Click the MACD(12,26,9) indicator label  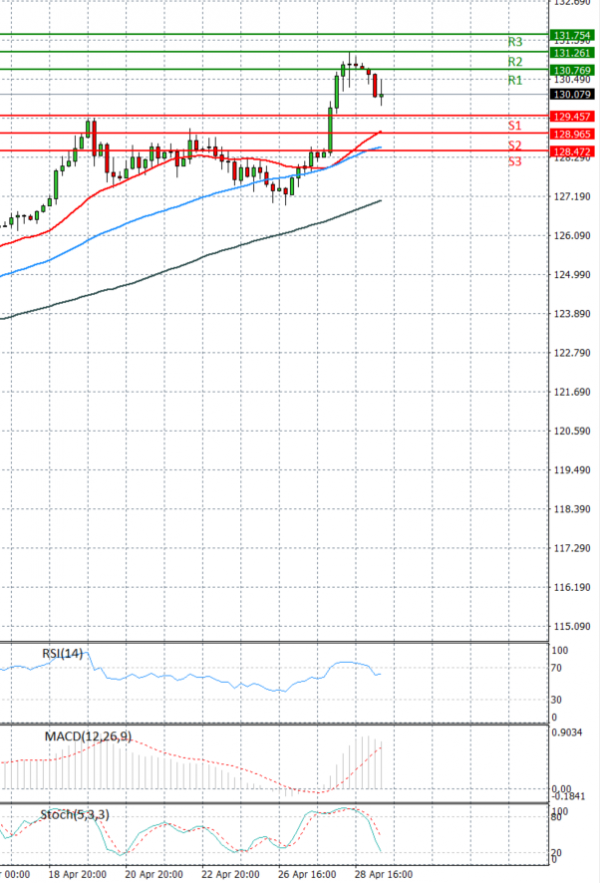pos(88,736)
